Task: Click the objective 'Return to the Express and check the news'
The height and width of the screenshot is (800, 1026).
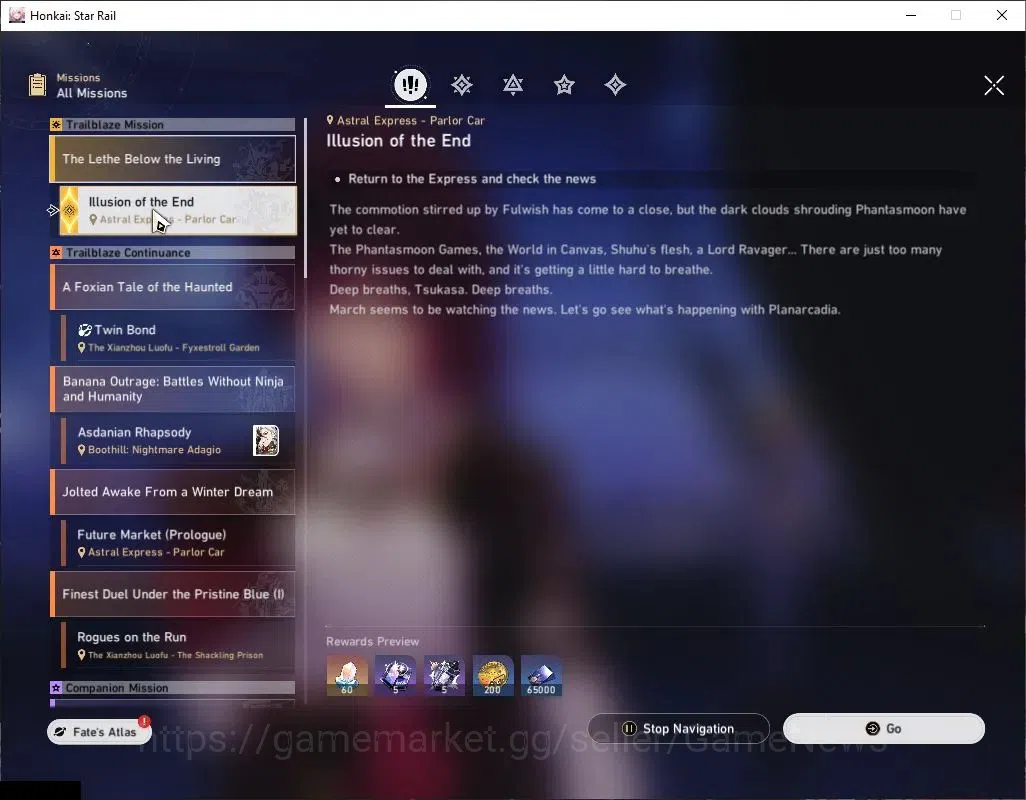Action: tap(472, 179)
